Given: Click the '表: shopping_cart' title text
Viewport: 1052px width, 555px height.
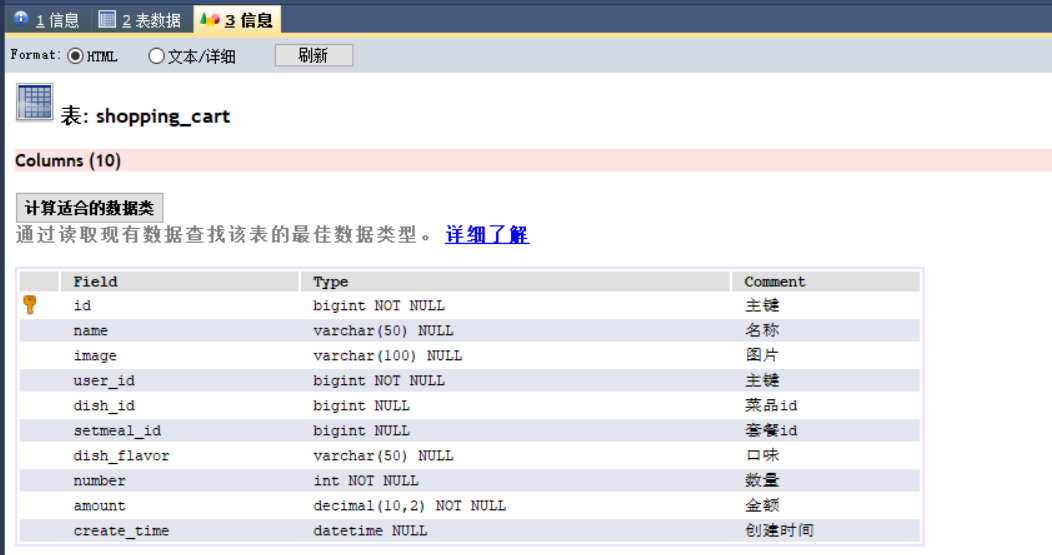Looking at the screenshot, I should (145, 116).
